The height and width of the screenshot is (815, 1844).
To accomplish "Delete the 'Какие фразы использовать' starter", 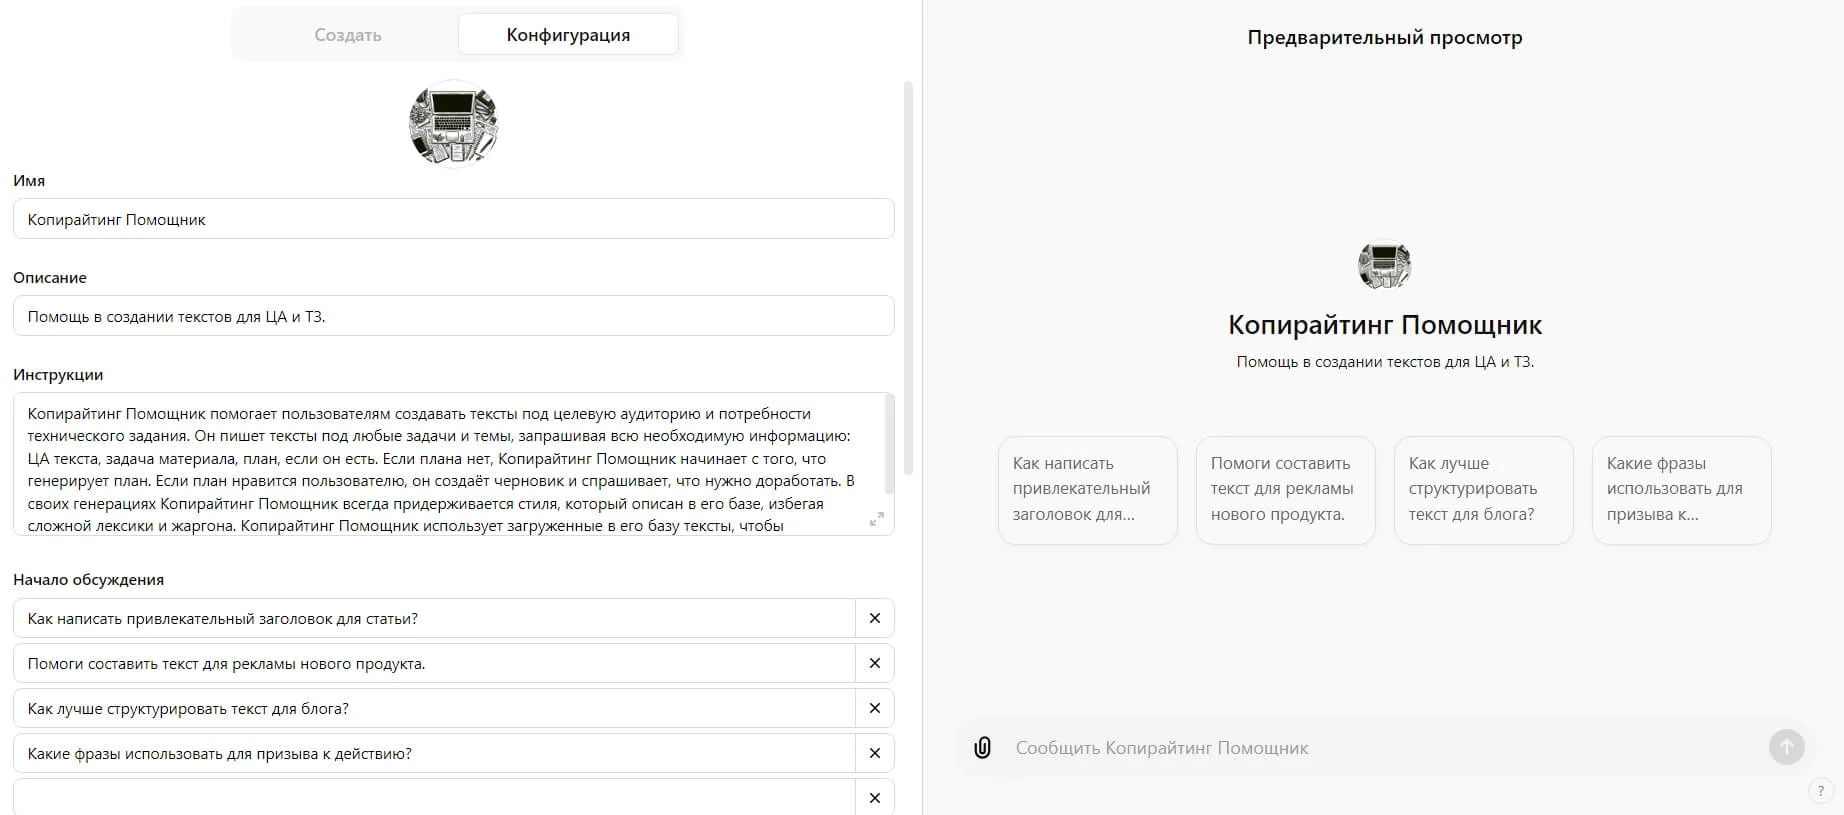I will click(x=875, y=753).
